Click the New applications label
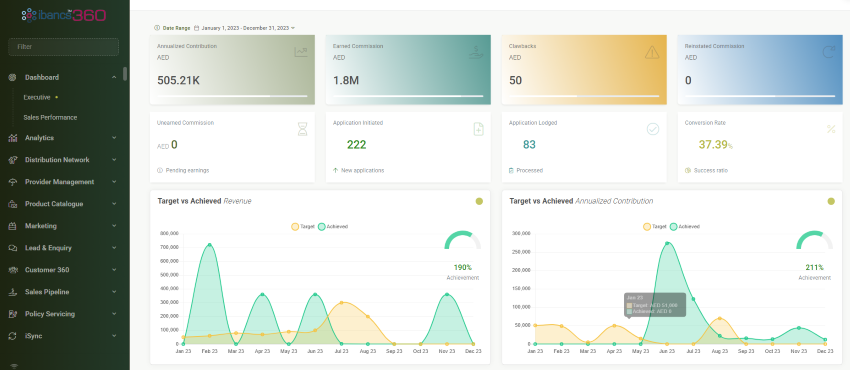 (x=363, y=170)
